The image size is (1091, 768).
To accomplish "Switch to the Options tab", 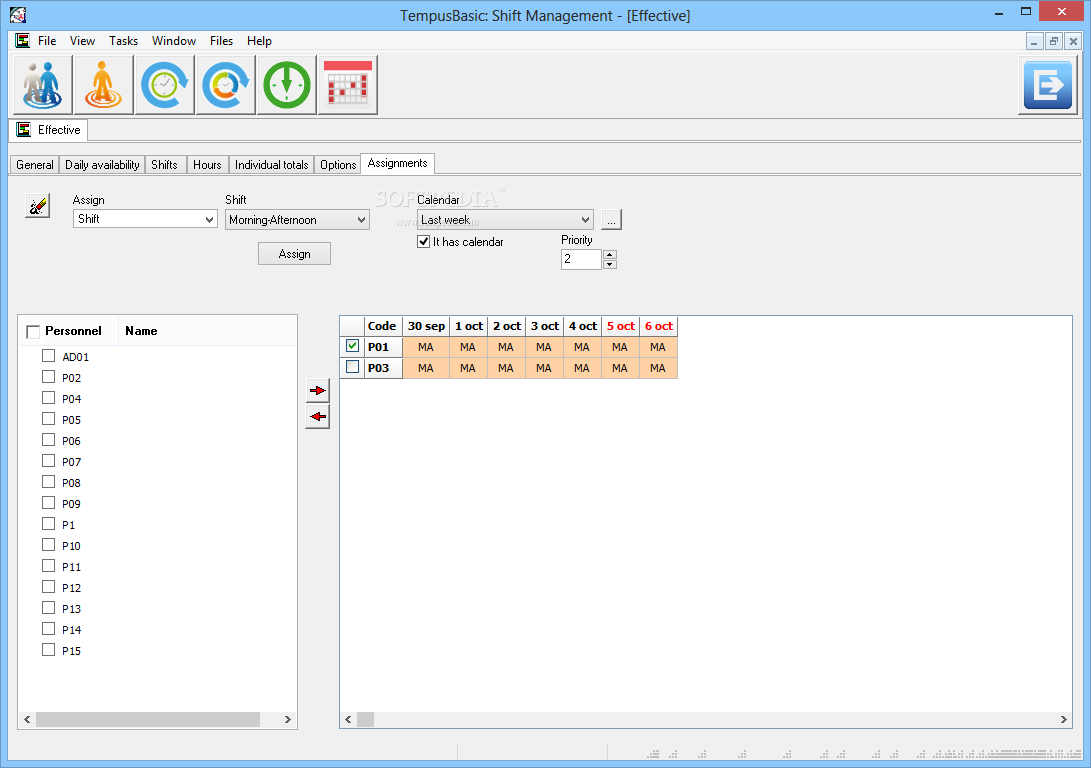I will tap(338, 165).
